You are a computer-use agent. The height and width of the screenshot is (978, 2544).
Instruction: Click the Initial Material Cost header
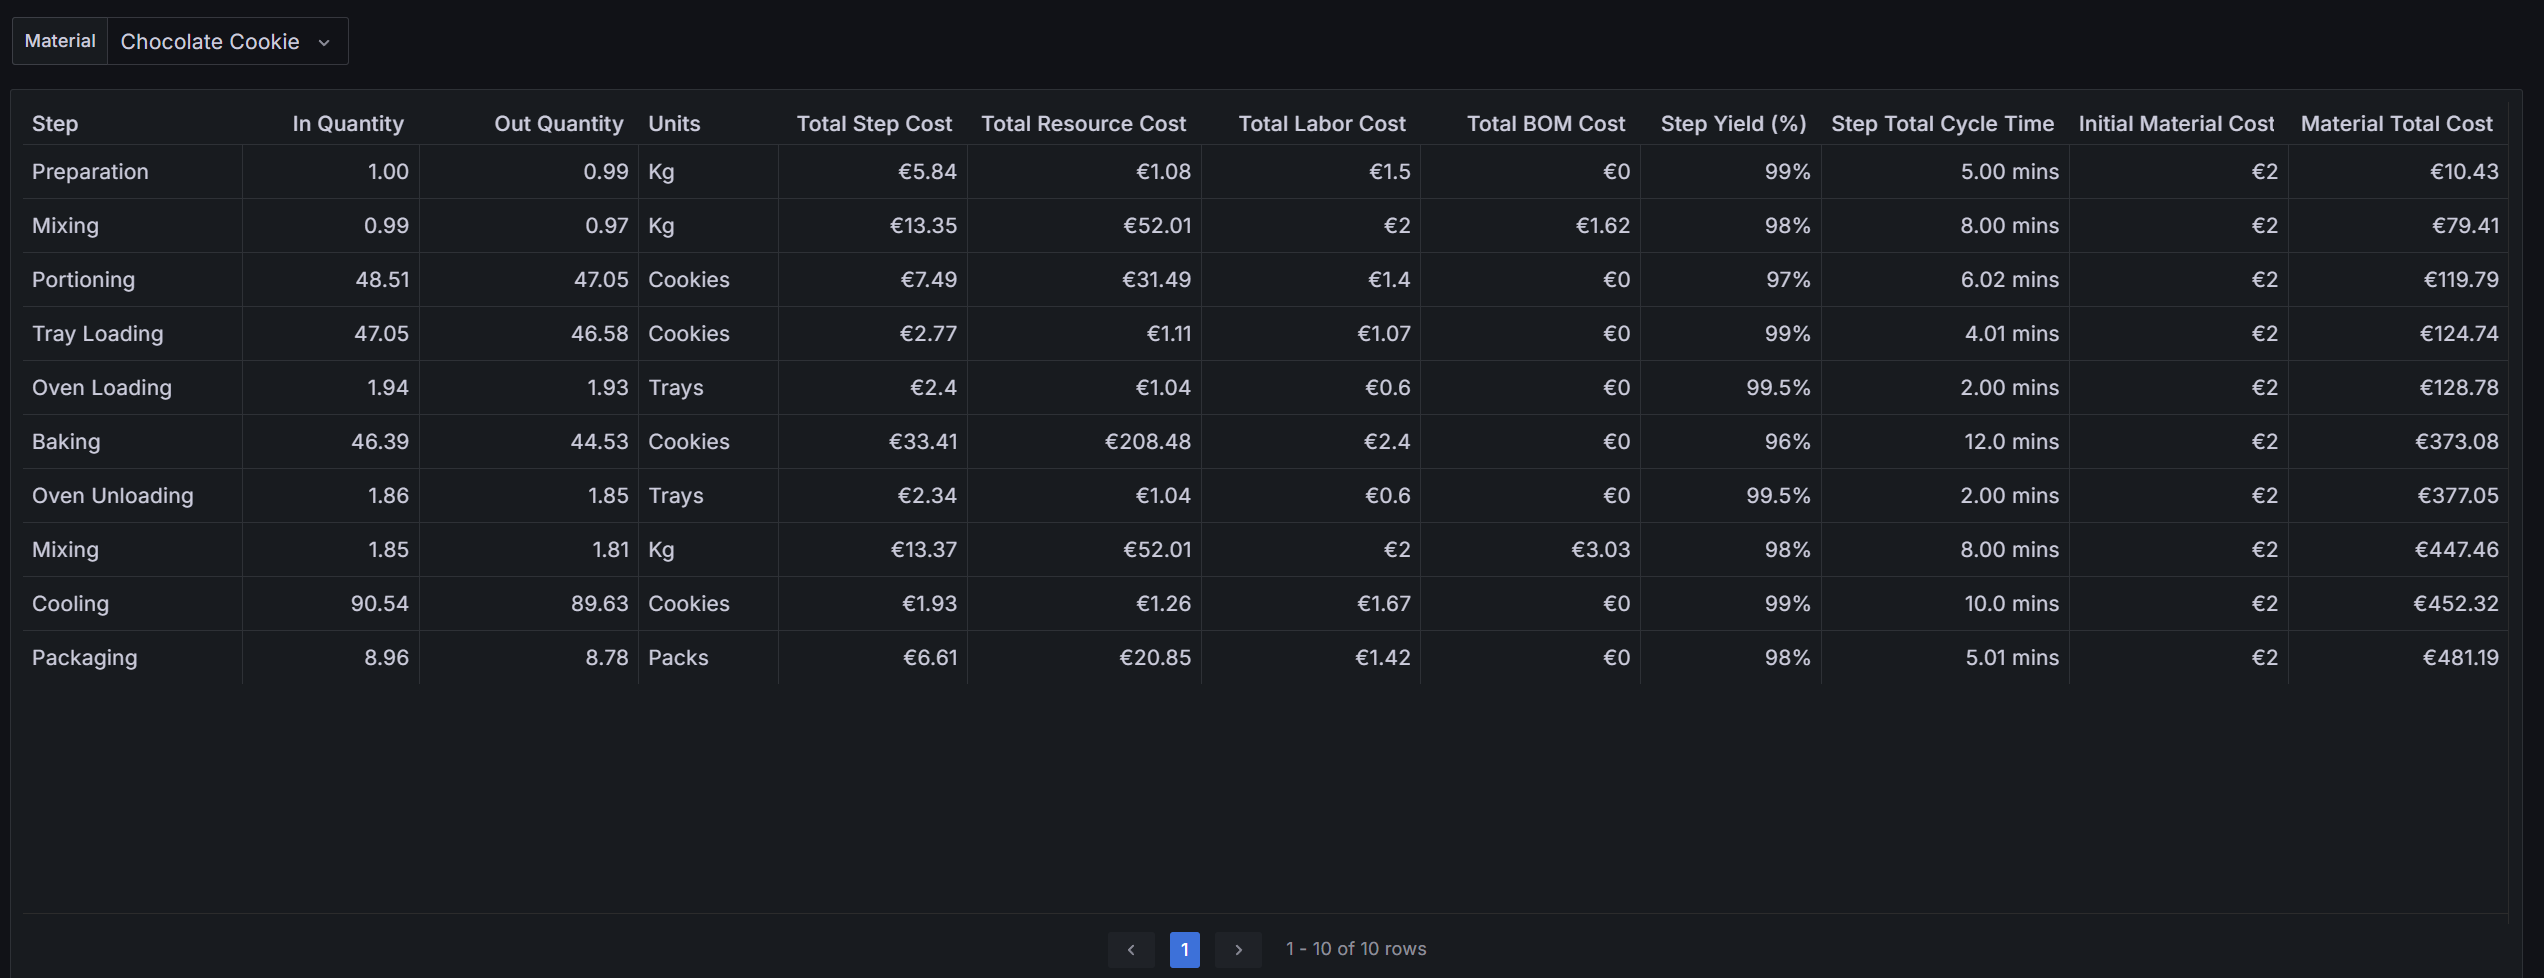(2176, 124)
